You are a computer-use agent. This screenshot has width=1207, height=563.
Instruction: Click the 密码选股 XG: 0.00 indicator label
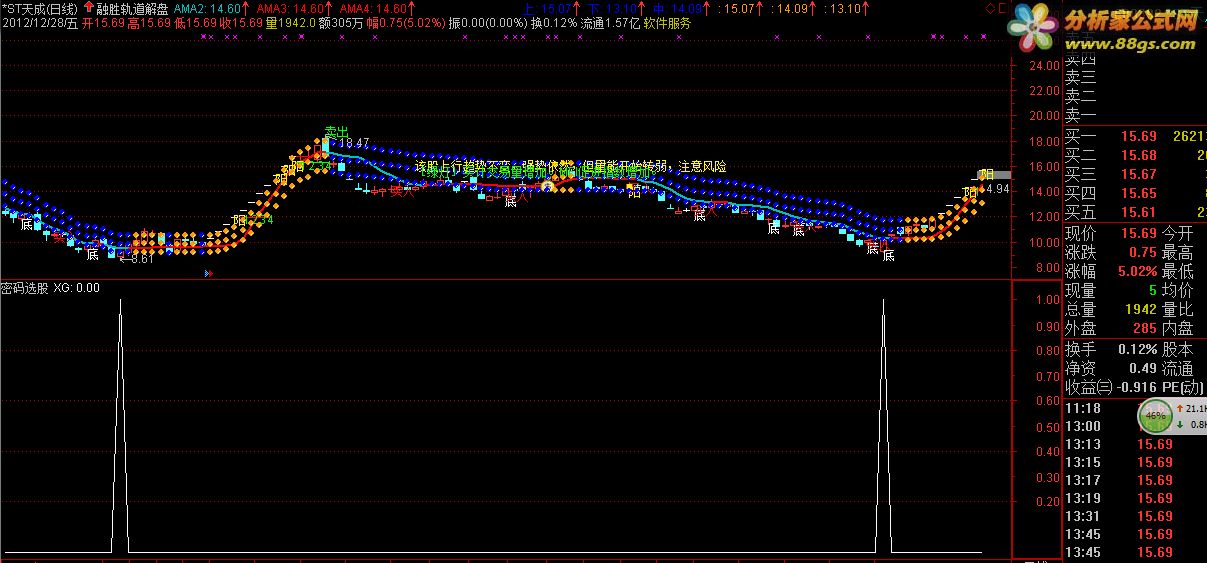tap(50, 287)
